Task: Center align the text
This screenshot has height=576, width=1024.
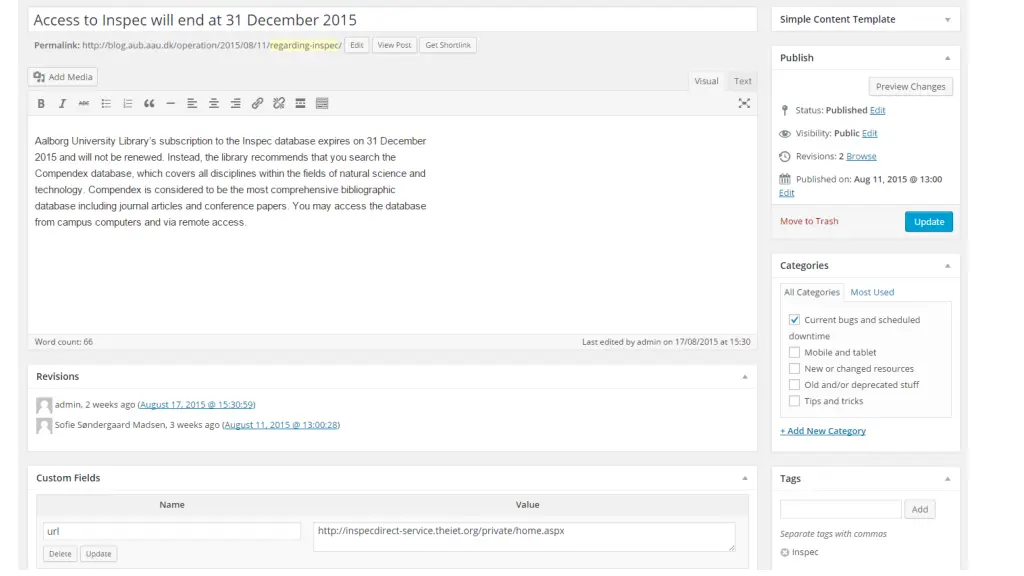Action: point(214,103)
